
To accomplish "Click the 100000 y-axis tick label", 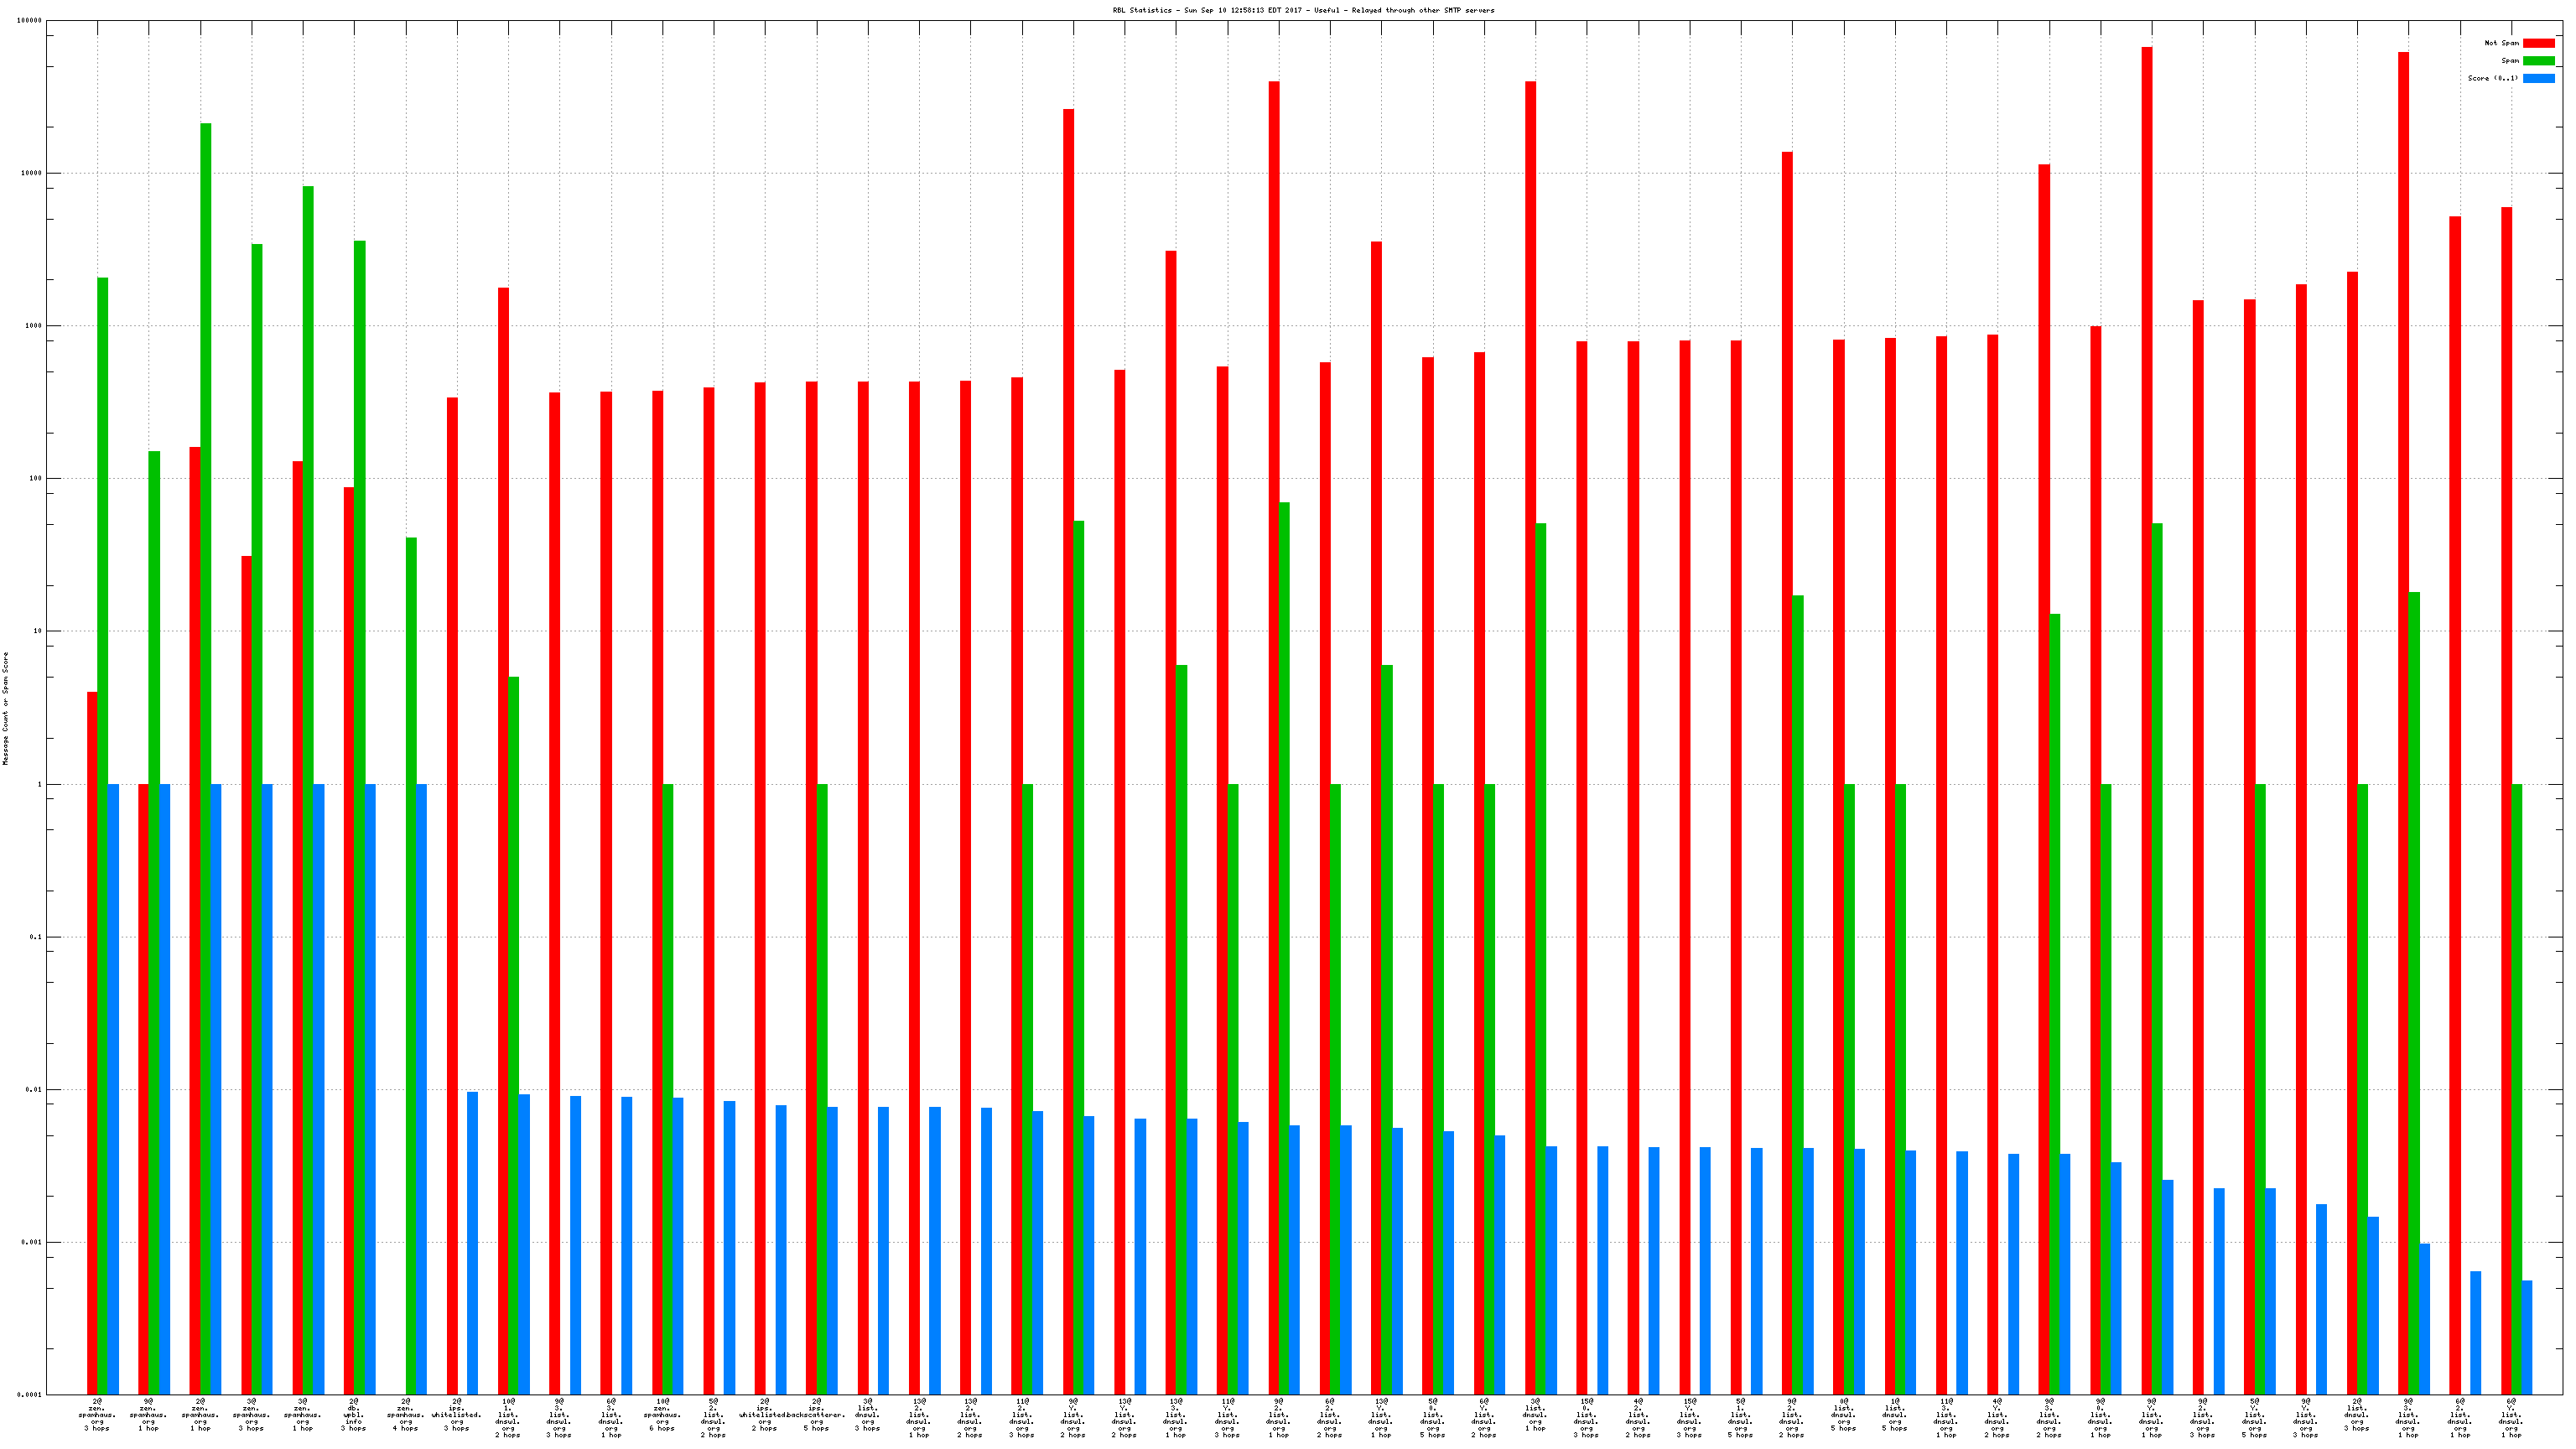I will [x=29, y=20].
